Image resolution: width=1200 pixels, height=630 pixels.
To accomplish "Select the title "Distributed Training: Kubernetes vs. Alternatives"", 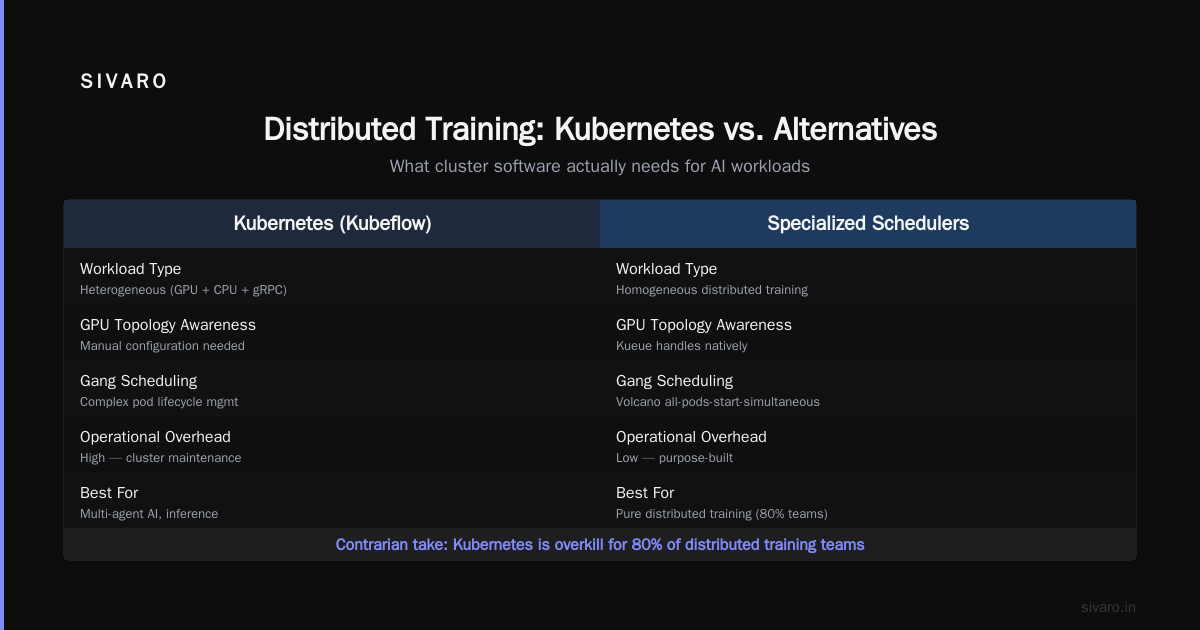I will point(600,130).
